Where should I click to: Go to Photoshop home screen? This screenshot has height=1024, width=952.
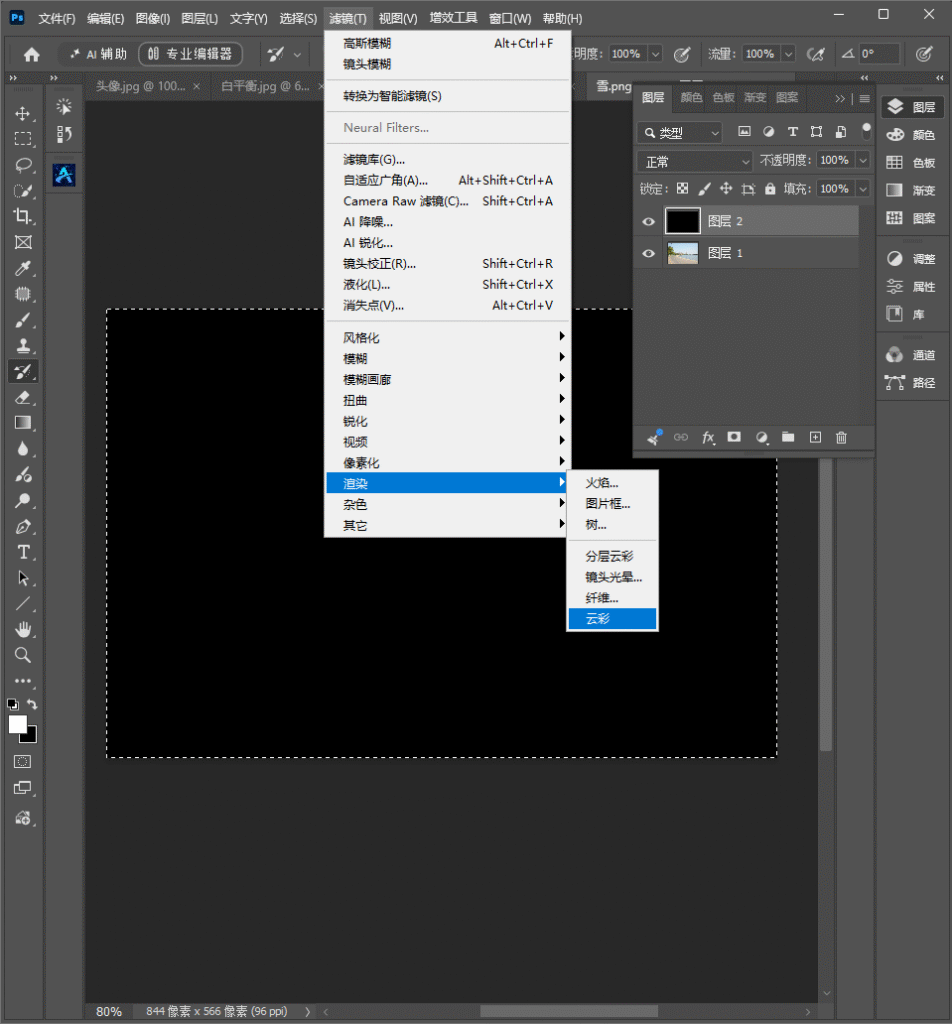tap(31, 54)
